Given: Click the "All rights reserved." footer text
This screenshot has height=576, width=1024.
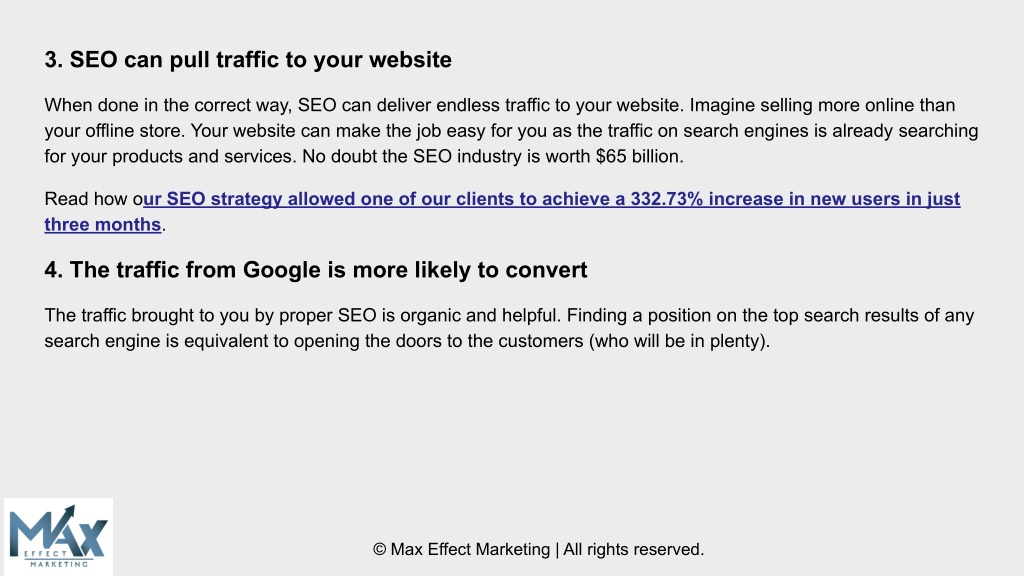Looking at the screenshot, I should 633,549.
